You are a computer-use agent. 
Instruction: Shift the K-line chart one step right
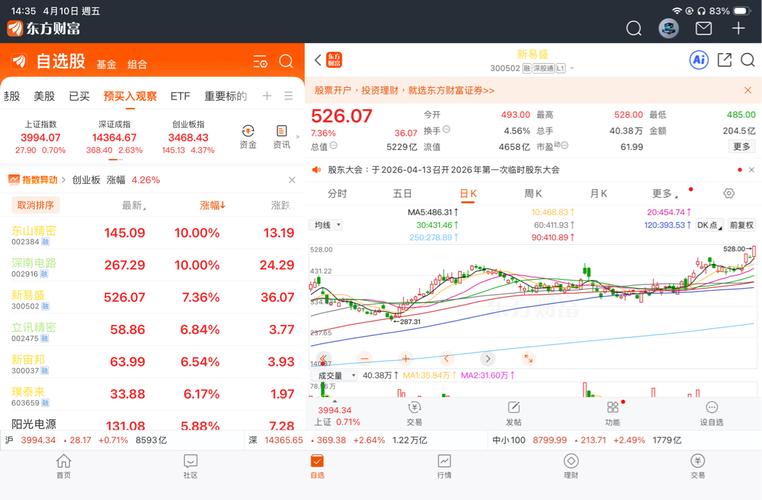[487, 359]
